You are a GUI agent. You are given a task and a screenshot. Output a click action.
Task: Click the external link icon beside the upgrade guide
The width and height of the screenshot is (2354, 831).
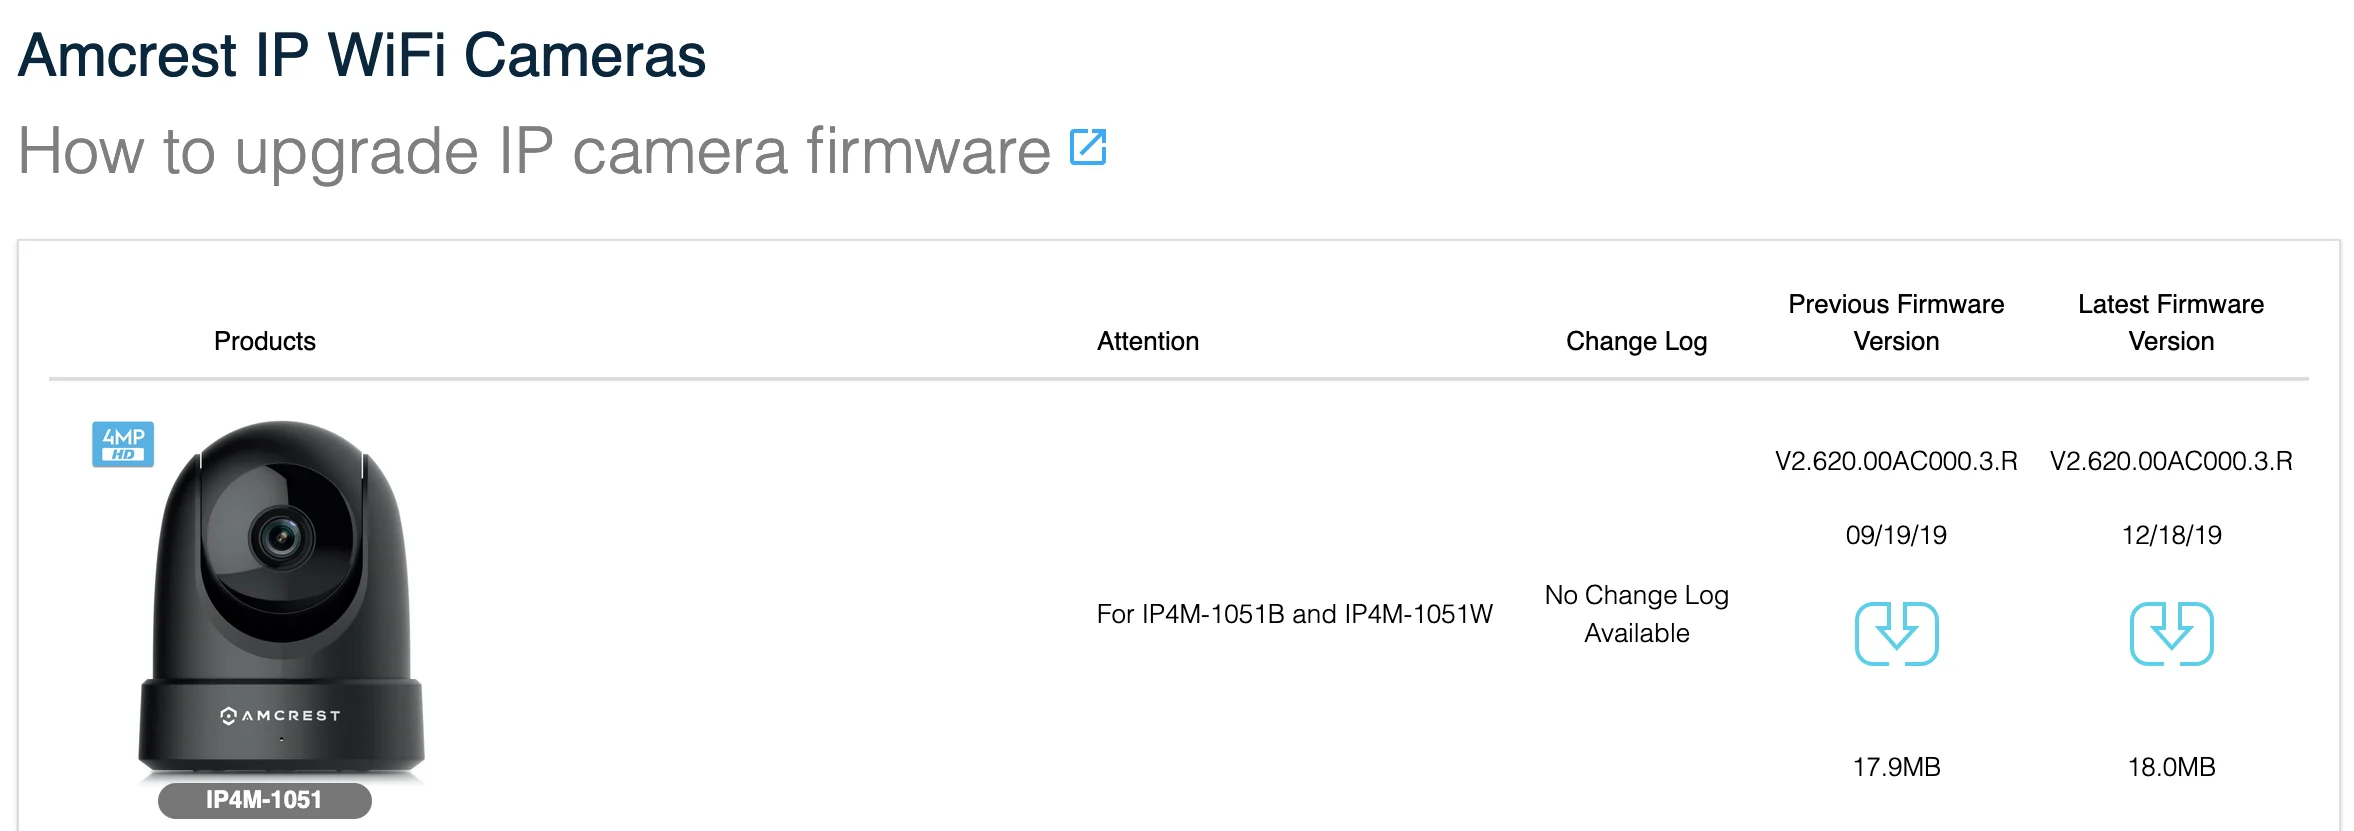click(1087, 148)
